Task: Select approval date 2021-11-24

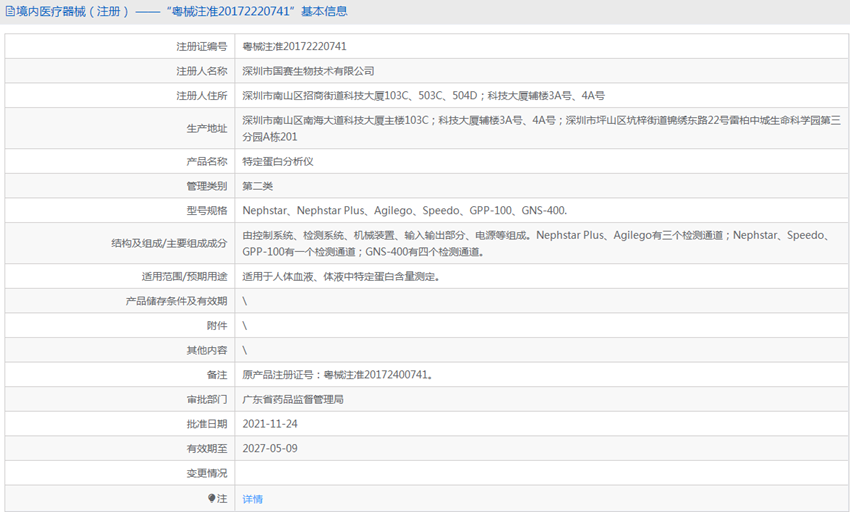Action: click(270, 424)
